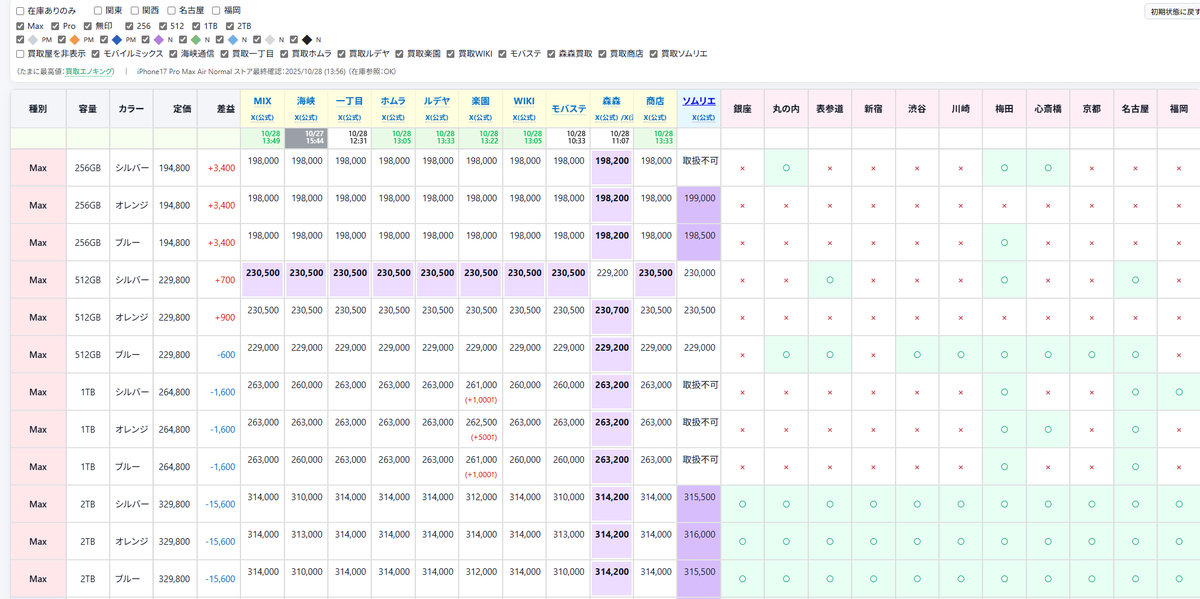The height and width of the screenshot is (599, 1200).
Task: Tick the 名古屋 region checkbox
Action: click(172, 11)
